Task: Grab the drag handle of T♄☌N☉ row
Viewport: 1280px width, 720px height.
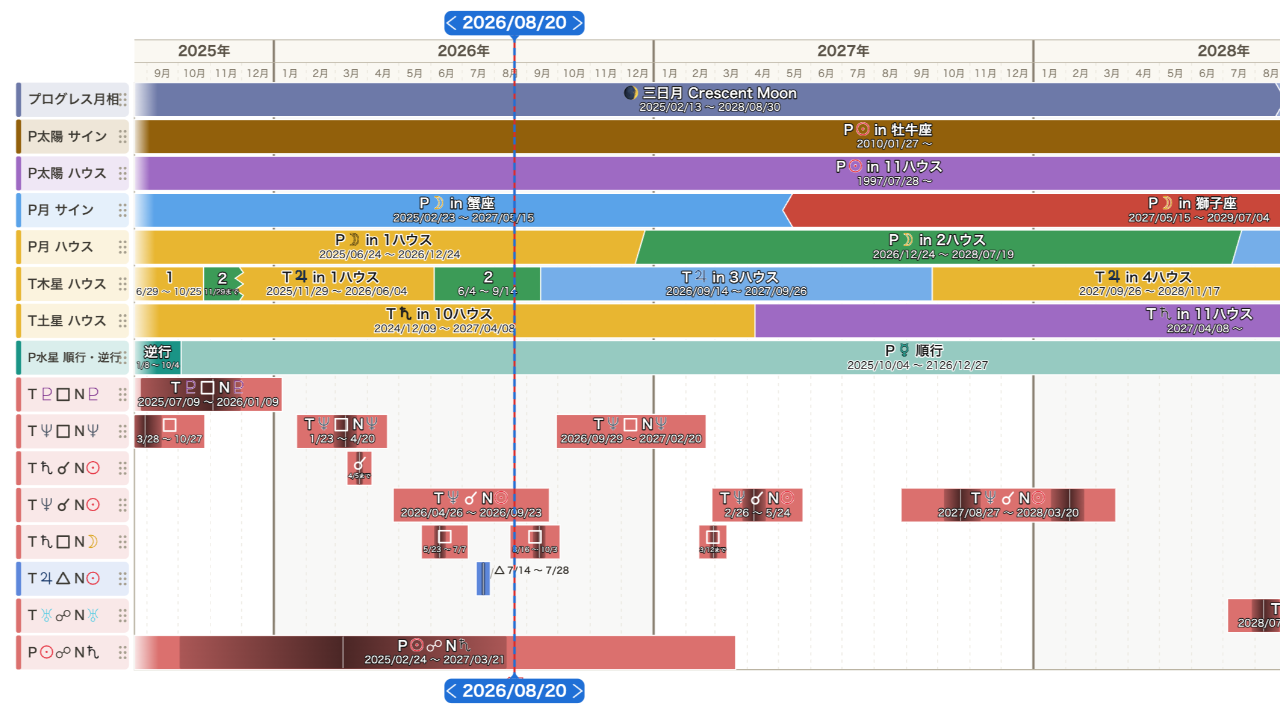Action: click(123, 468)
